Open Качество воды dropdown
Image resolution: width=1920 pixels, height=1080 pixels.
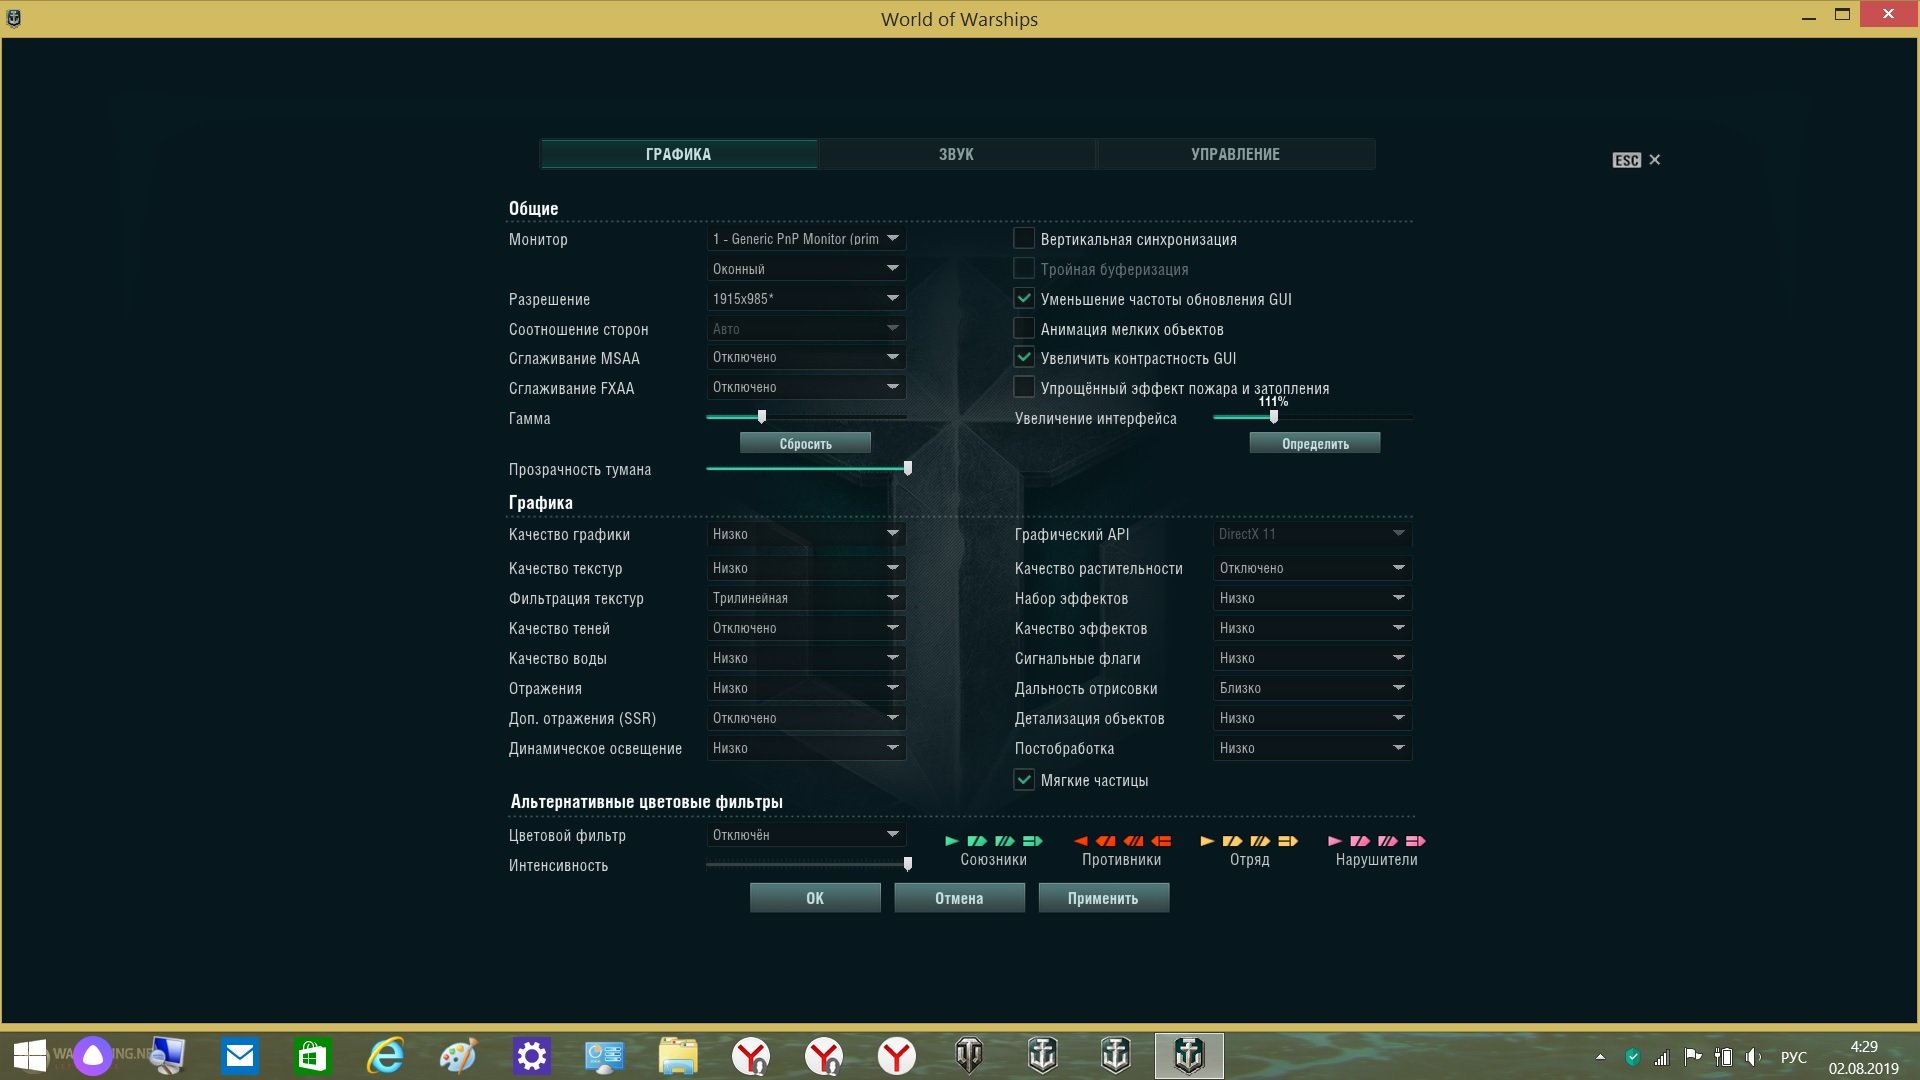coord(806,659)
